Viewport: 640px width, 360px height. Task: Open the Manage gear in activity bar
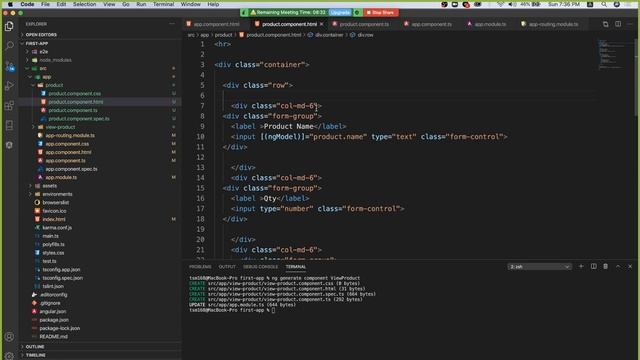click(9, 356)
